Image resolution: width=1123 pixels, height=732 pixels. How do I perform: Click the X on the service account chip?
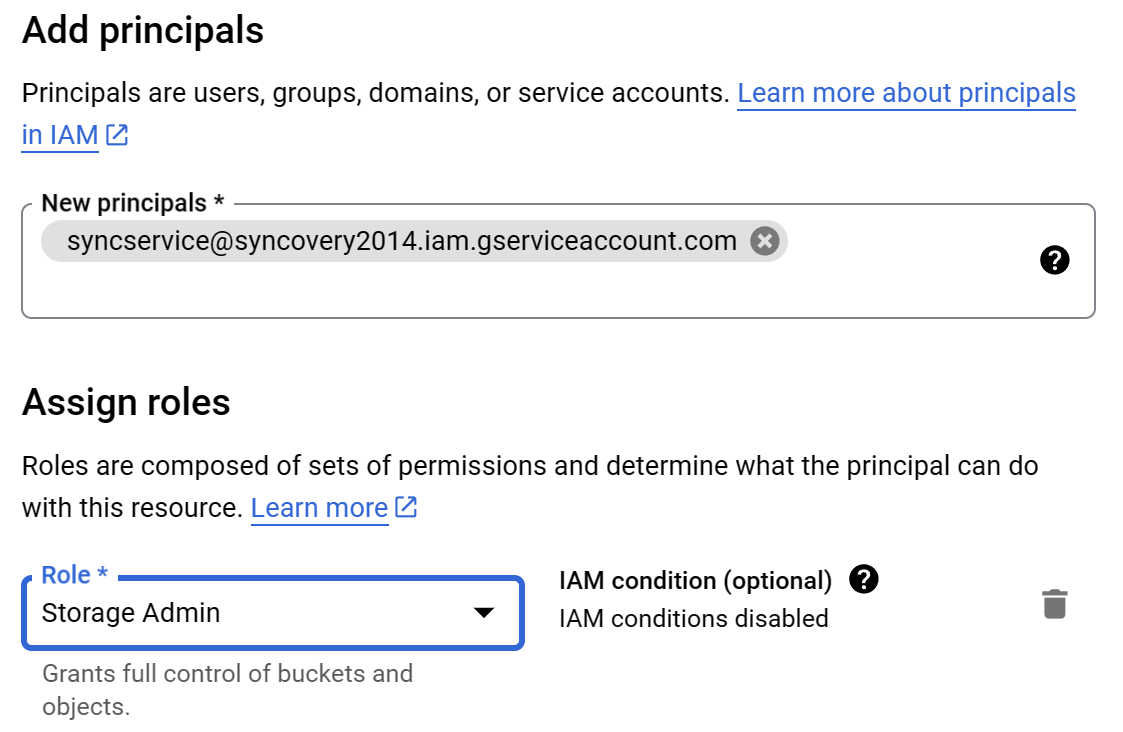(x=763, y=240)
